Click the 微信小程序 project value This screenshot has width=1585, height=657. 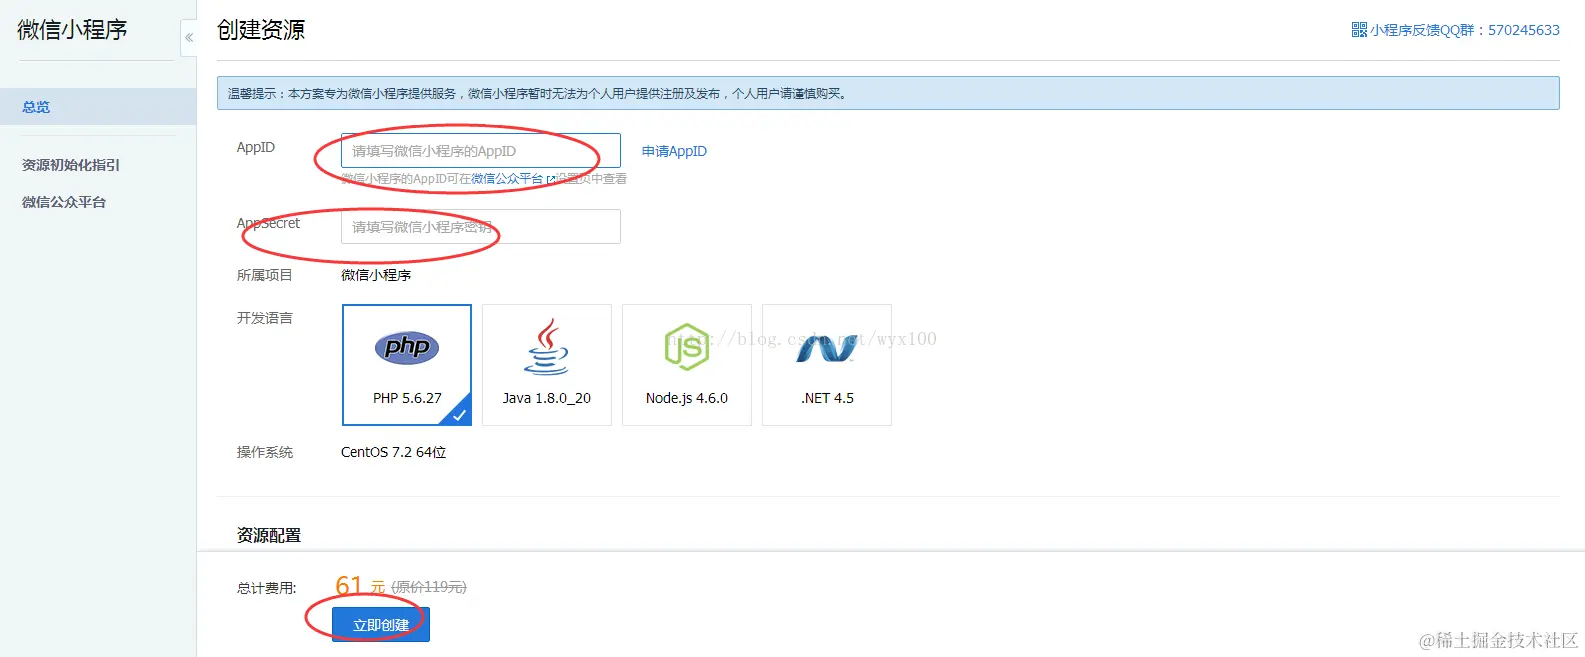click(x=376, y=275)
